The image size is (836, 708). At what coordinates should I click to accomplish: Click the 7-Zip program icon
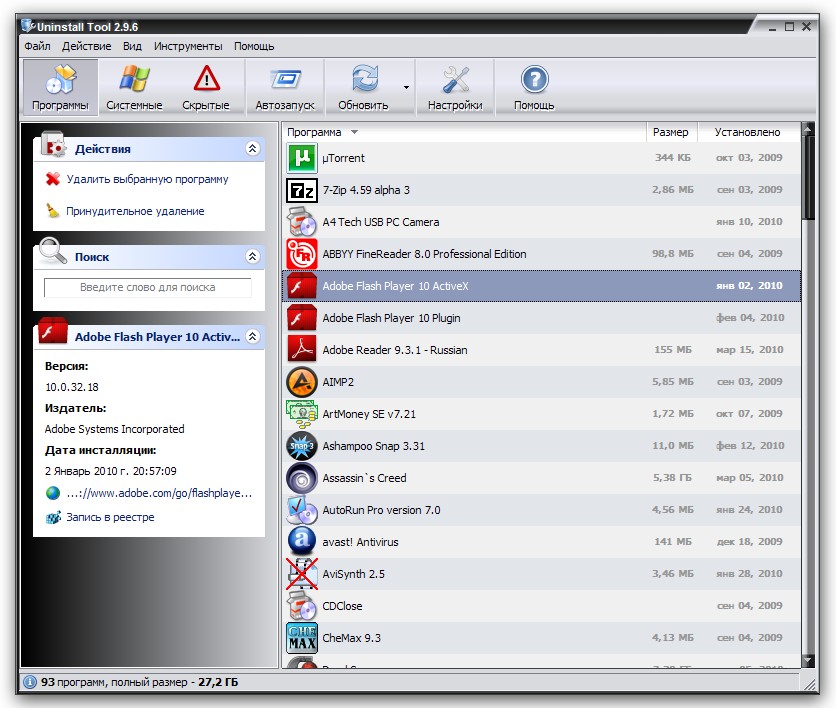pos(302,190)
